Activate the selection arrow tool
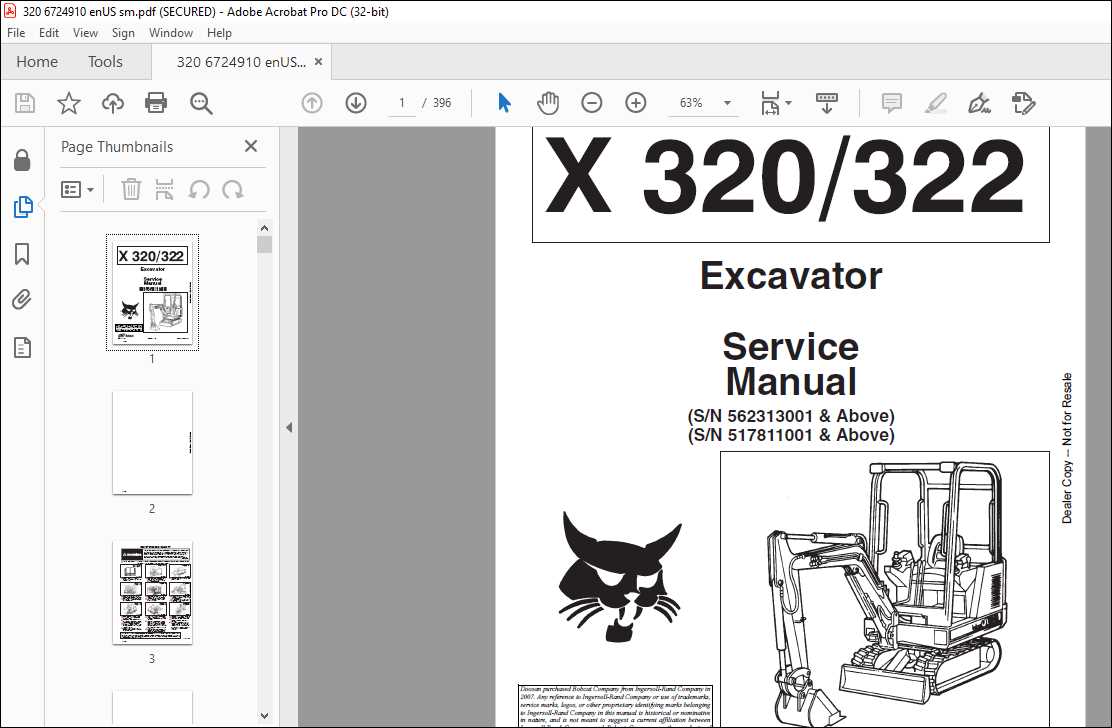 click(x=504, y=103)
